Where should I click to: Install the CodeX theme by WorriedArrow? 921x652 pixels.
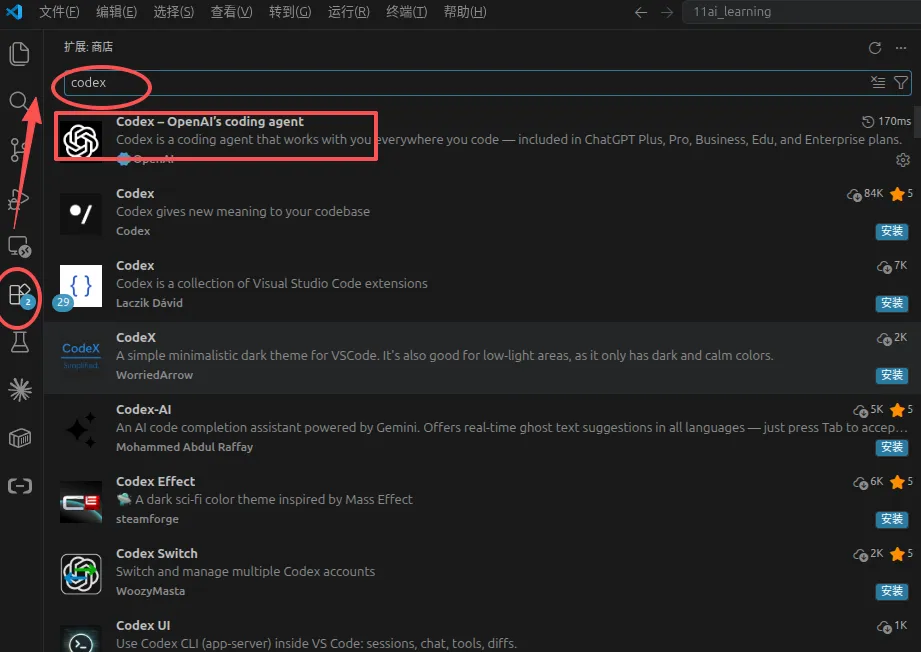(x=892, y=375)
